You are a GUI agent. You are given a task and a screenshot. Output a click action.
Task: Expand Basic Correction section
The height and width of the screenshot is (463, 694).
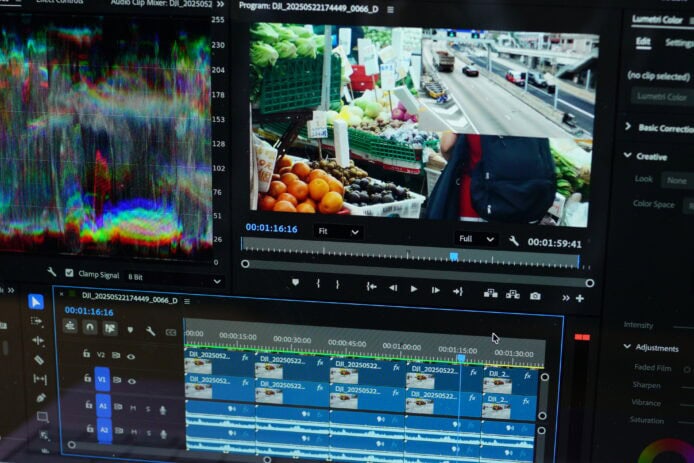point(628,127)
